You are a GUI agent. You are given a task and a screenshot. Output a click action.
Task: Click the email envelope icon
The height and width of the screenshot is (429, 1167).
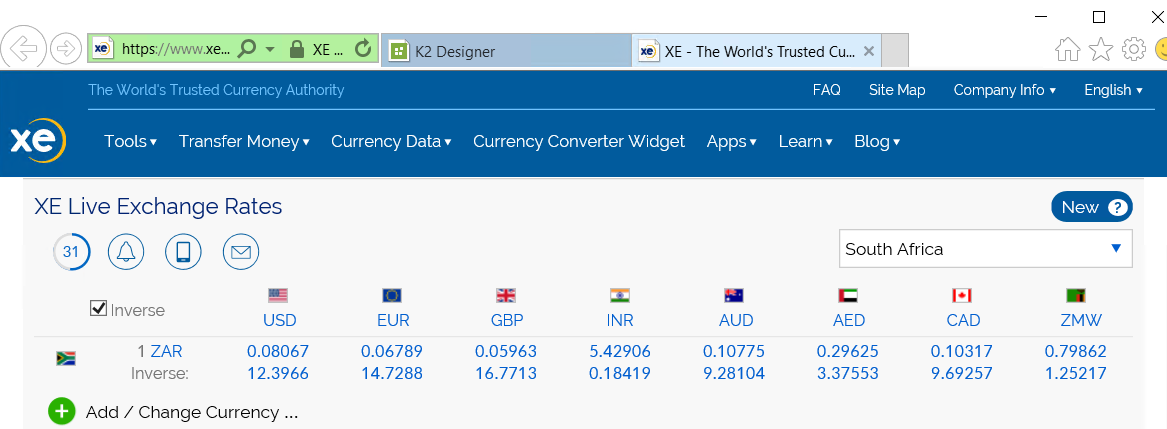pyautogui.click(x=240, y=252)
